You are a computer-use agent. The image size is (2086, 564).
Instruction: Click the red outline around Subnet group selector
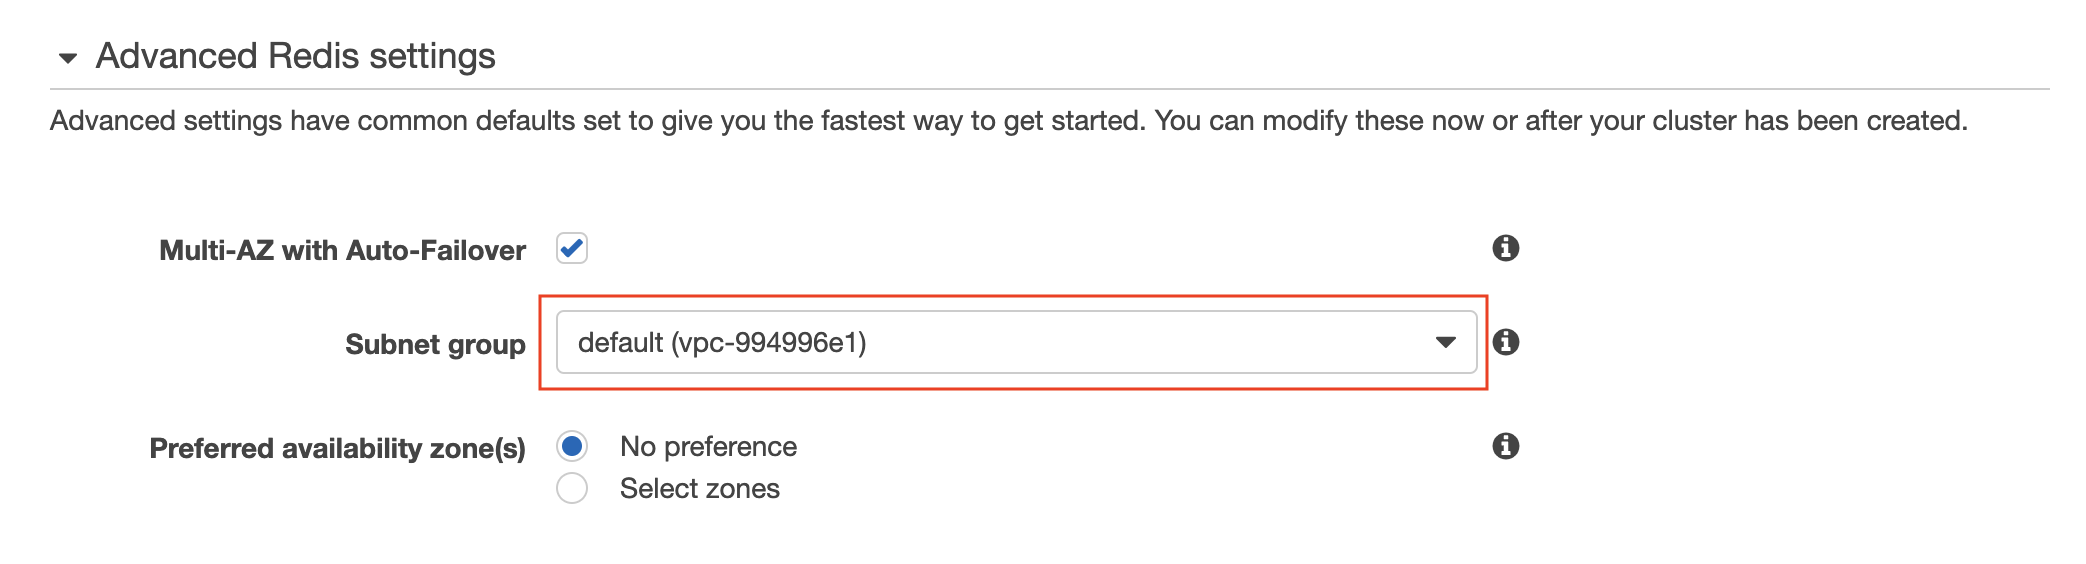1014,297
